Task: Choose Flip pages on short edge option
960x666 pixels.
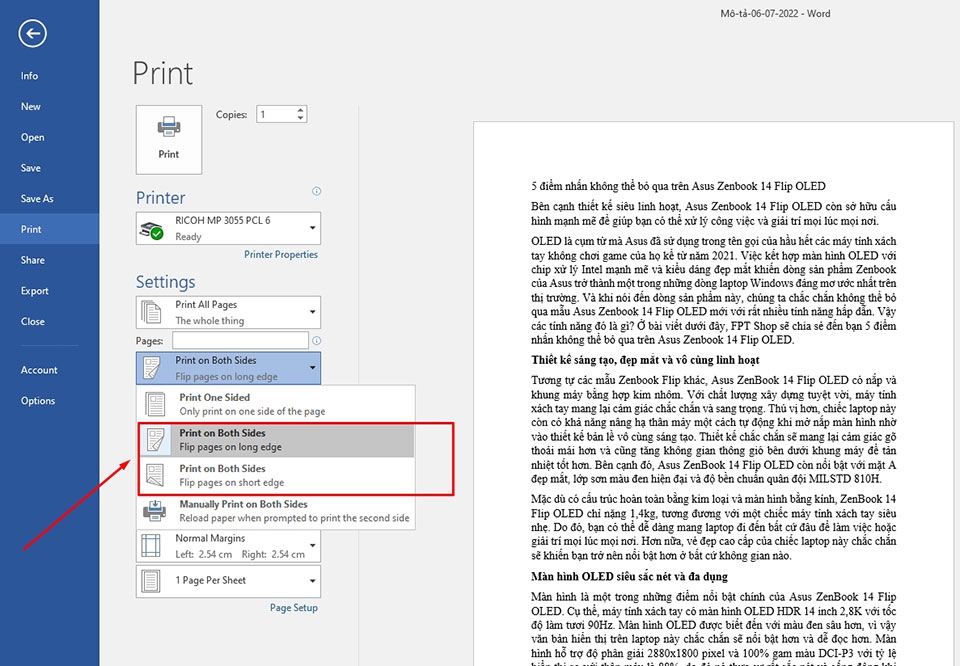Action: pos(277,475)
